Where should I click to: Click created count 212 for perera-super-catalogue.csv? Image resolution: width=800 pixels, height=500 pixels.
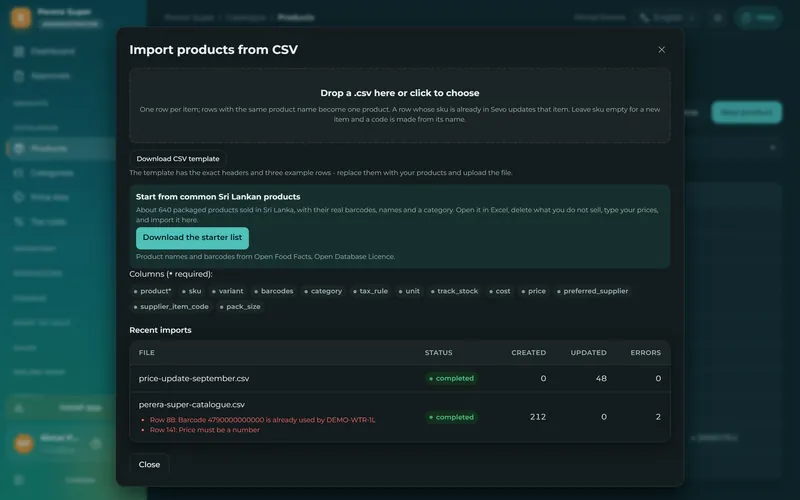click(538, 417)
